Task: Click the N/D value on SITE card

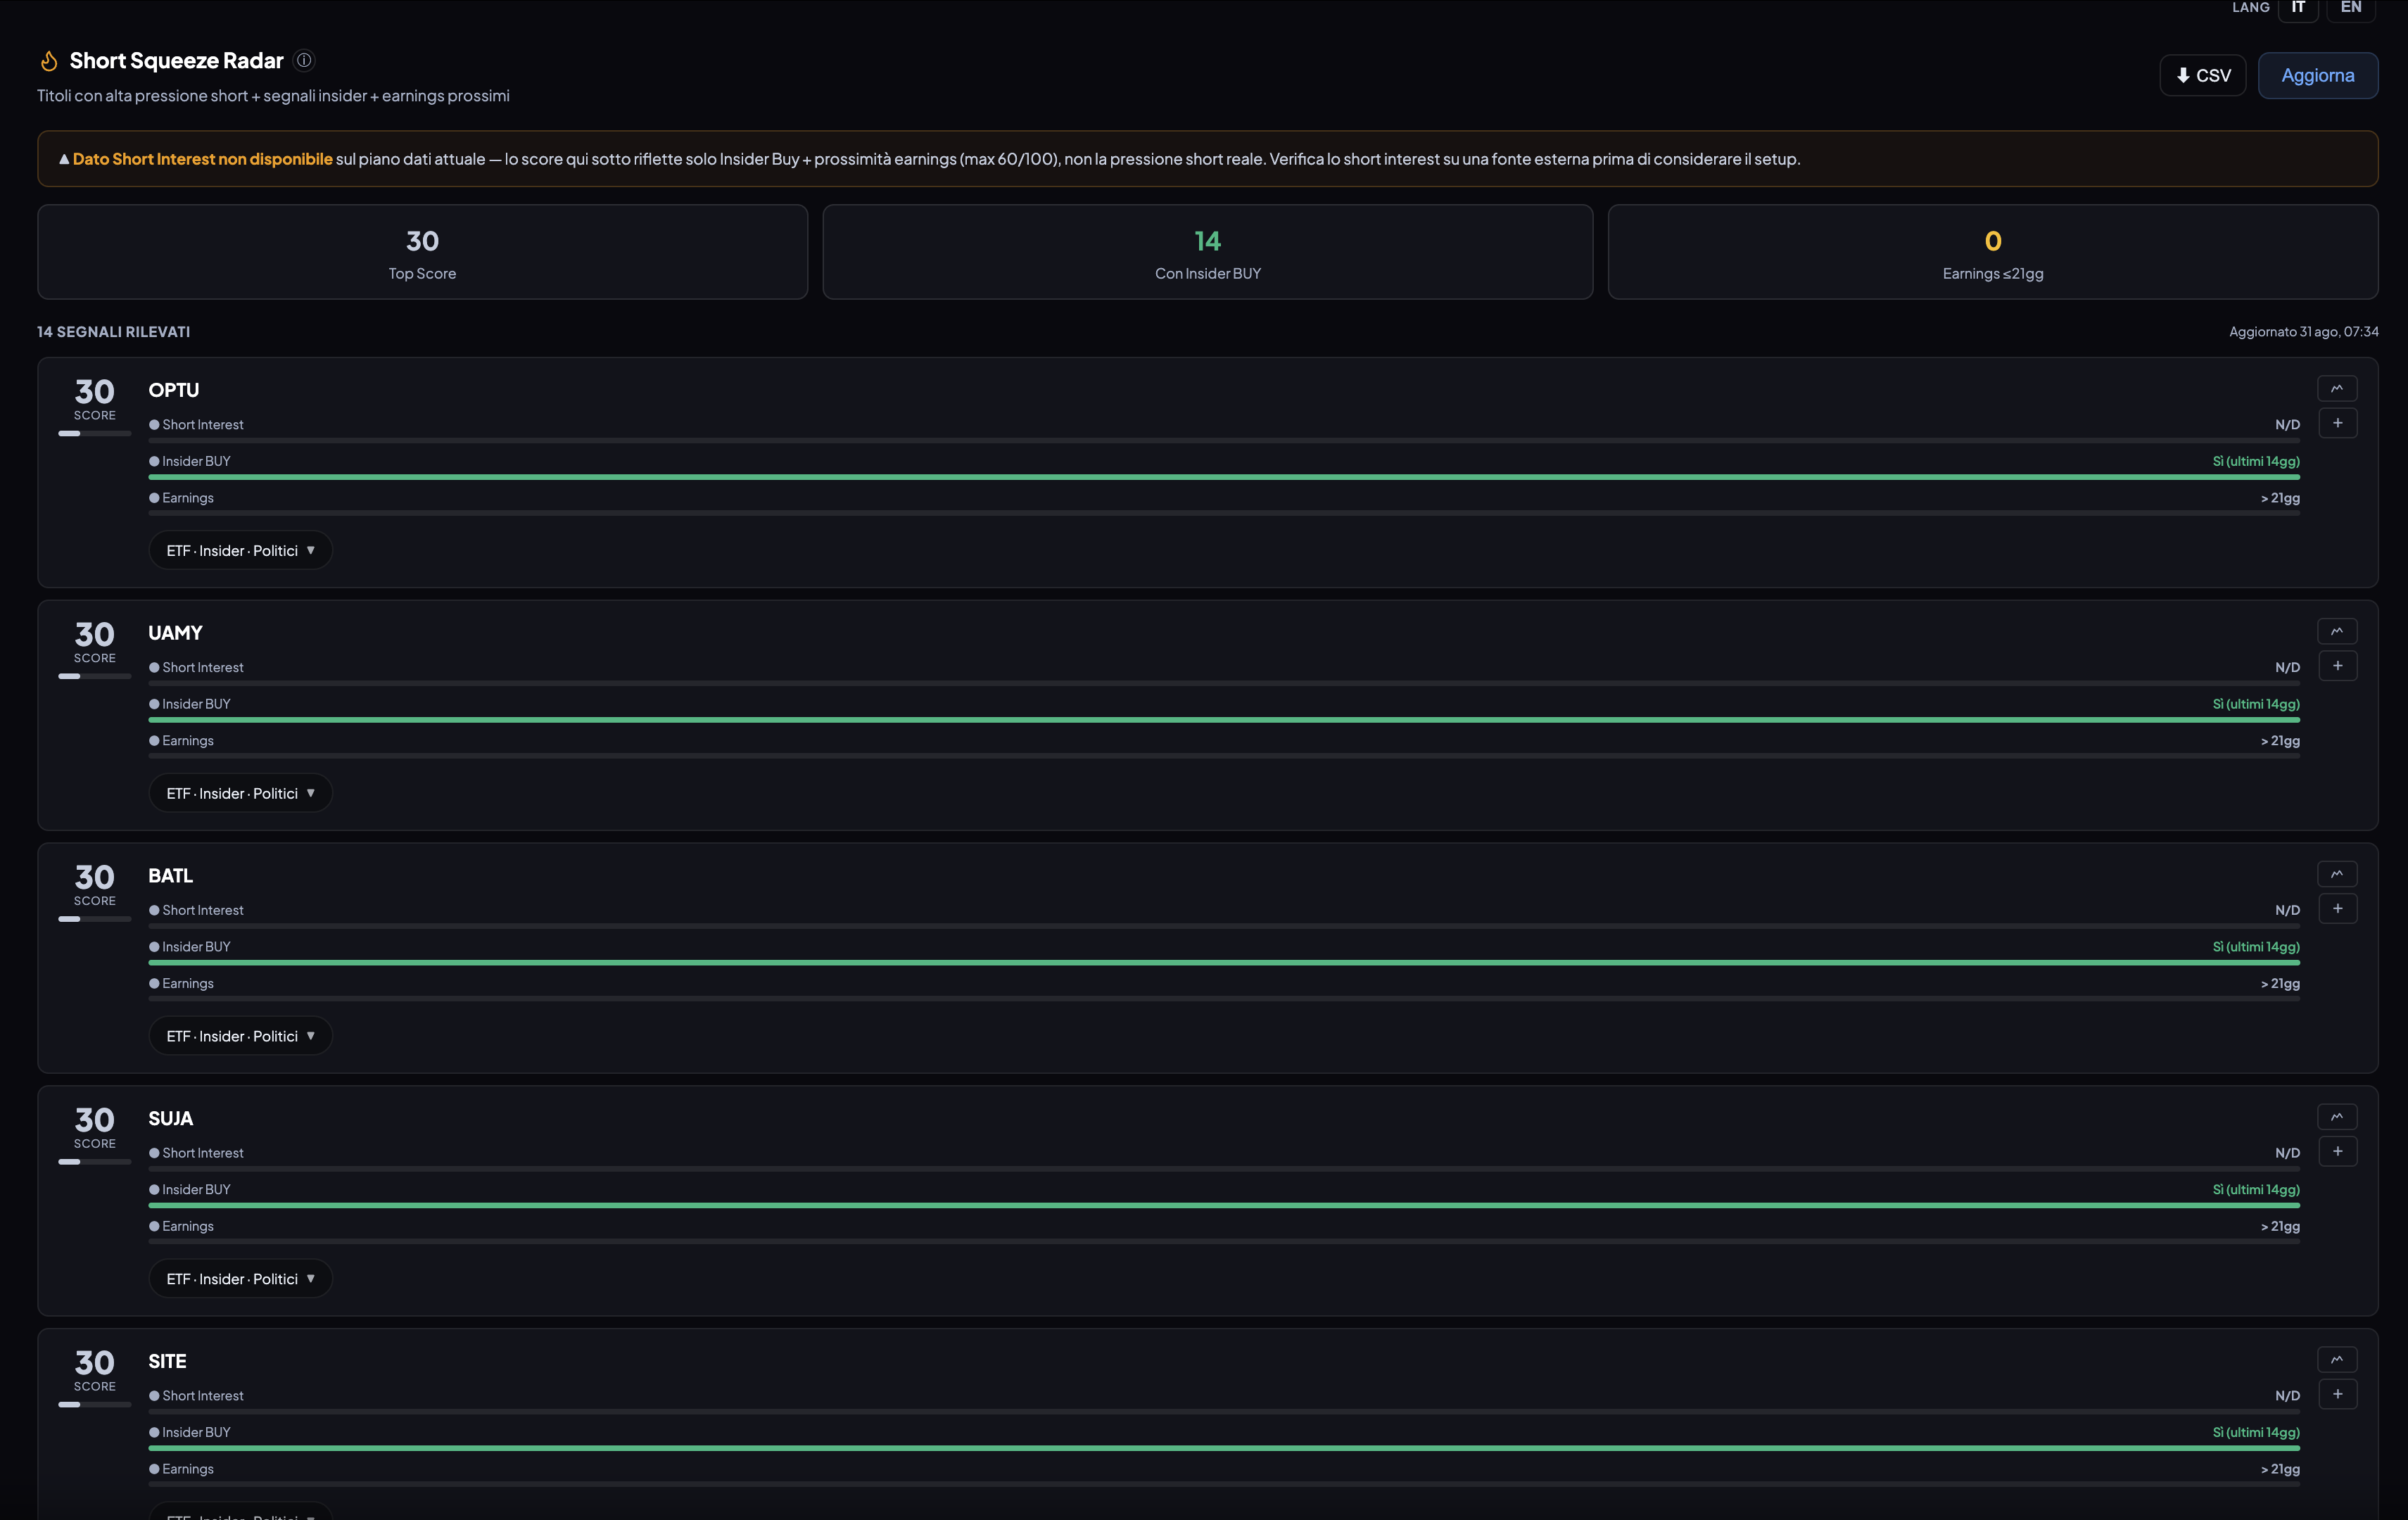Action: [2287, 1396]
